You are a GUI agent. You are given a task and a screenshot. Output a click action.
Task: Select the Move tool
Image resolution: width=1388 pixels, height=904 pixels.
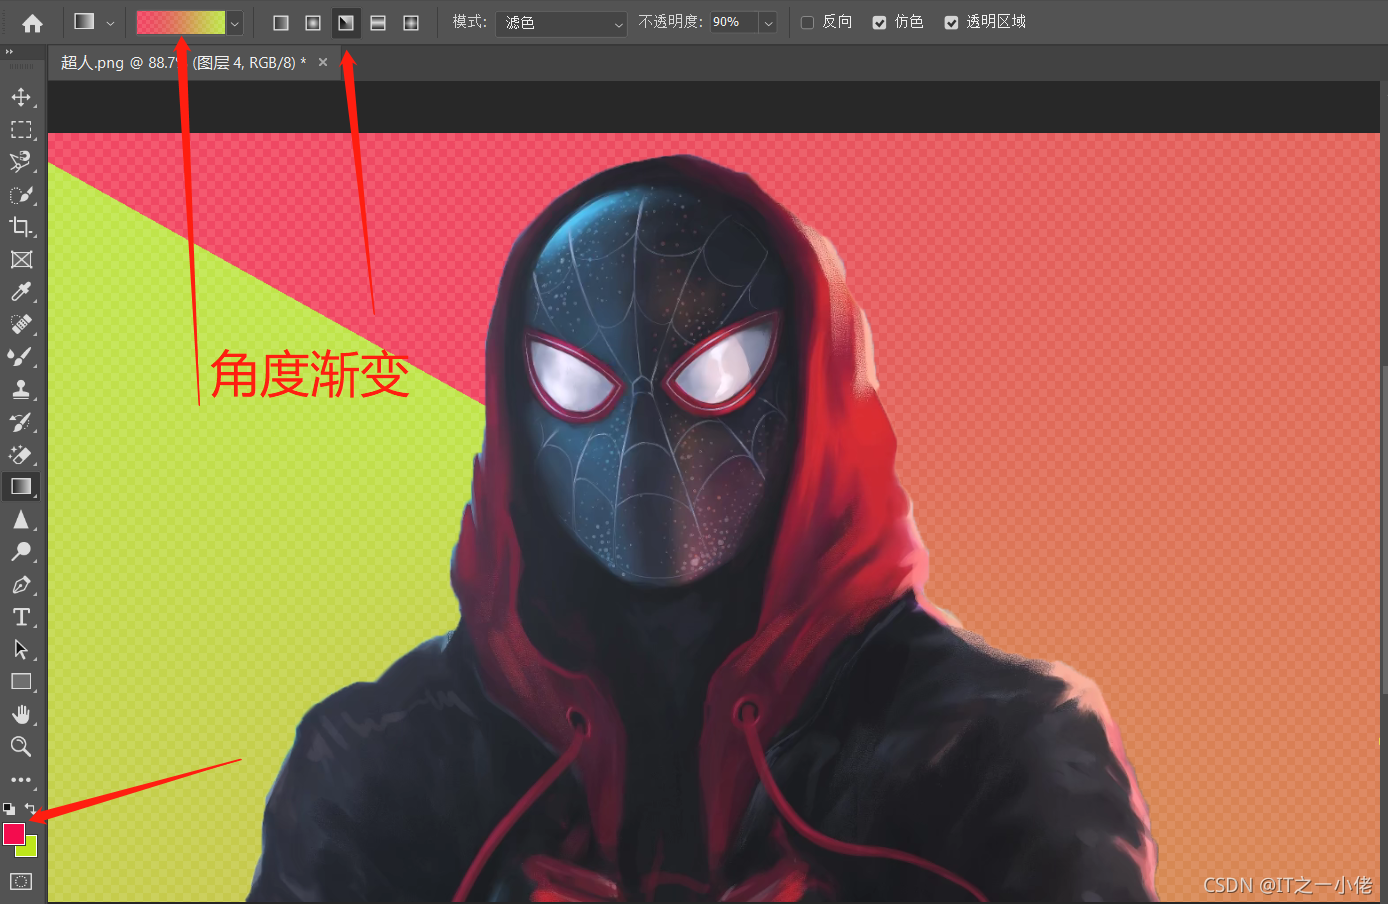click(21, 97)
